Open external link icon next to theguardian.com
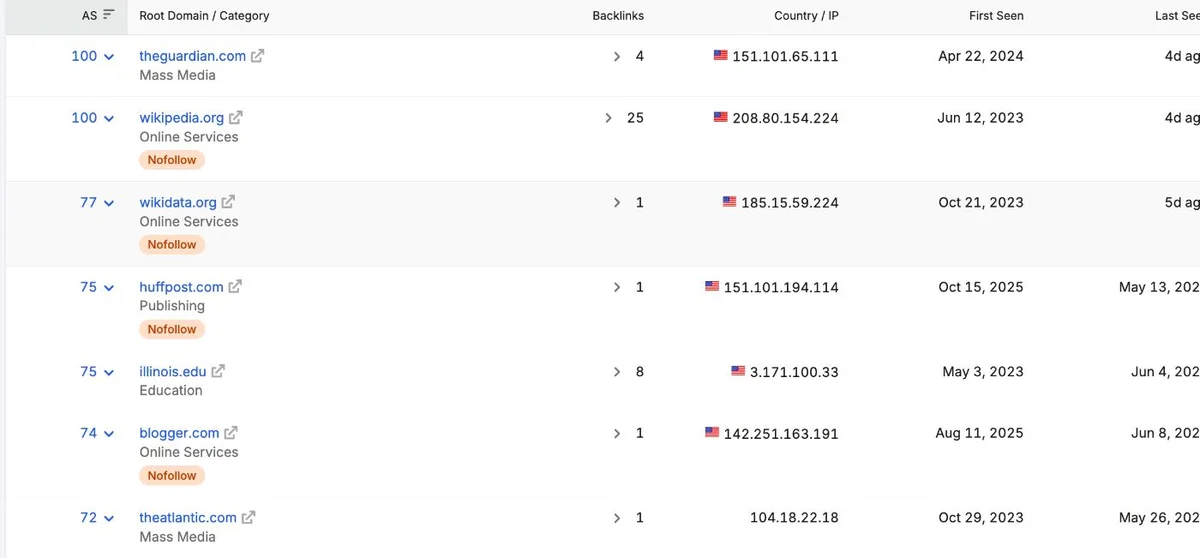This screenshot has height=558, width=1200. (257, 57)
